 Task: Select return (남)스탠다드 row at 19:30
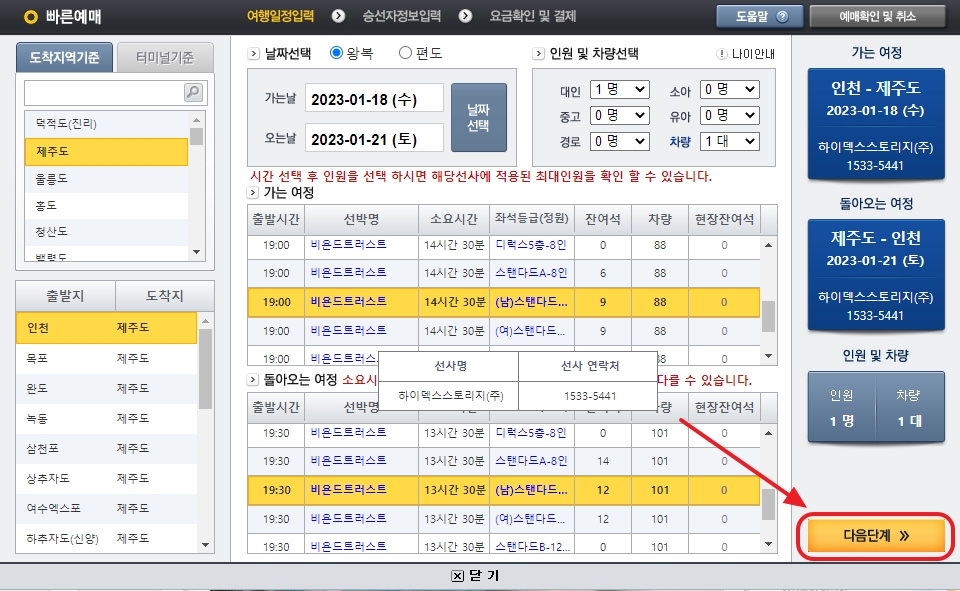(503, 490)
